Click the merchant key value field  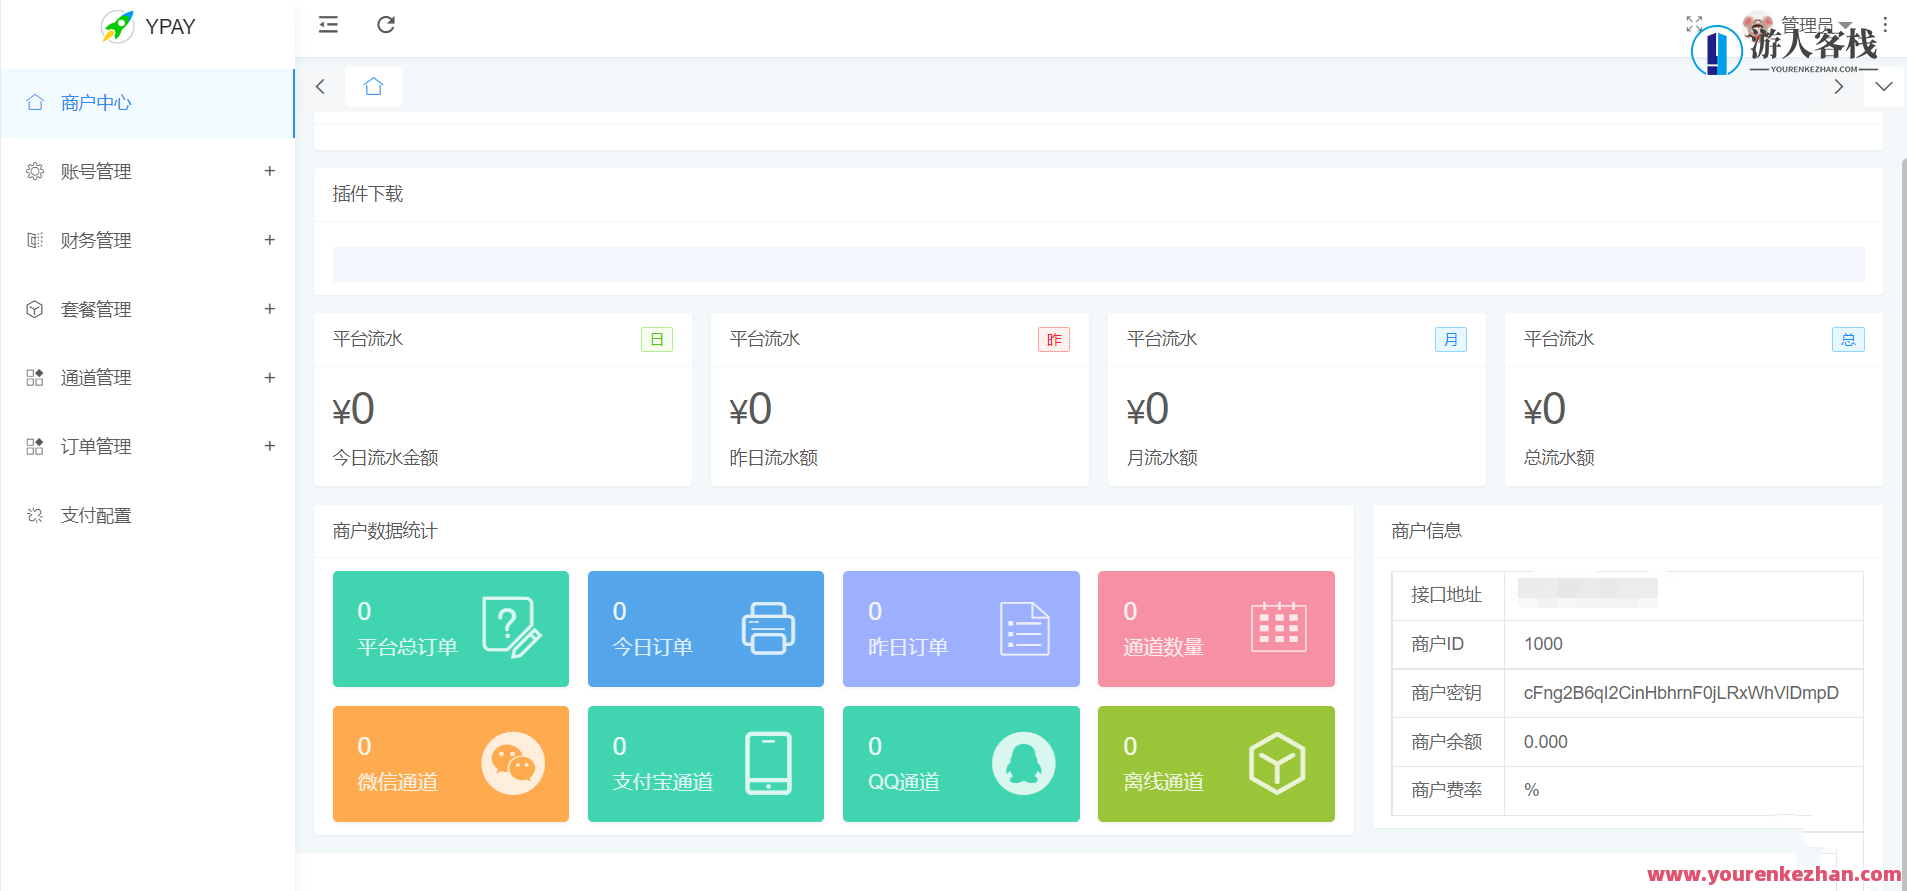(1680, 693)
